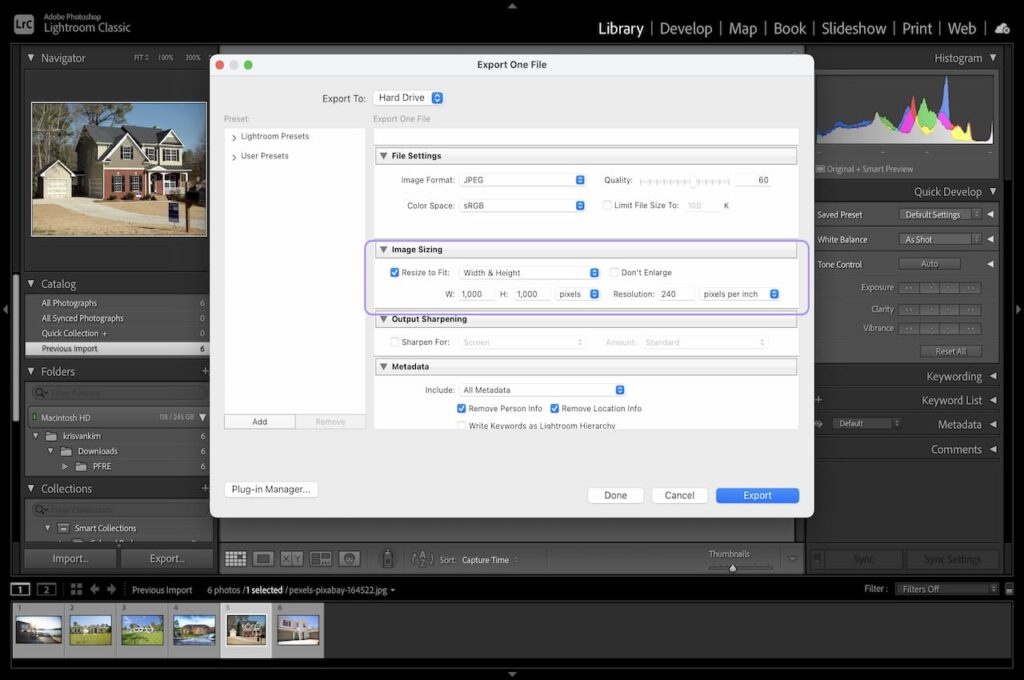Switch to Loupe view in toolbar

click(263, 559)
